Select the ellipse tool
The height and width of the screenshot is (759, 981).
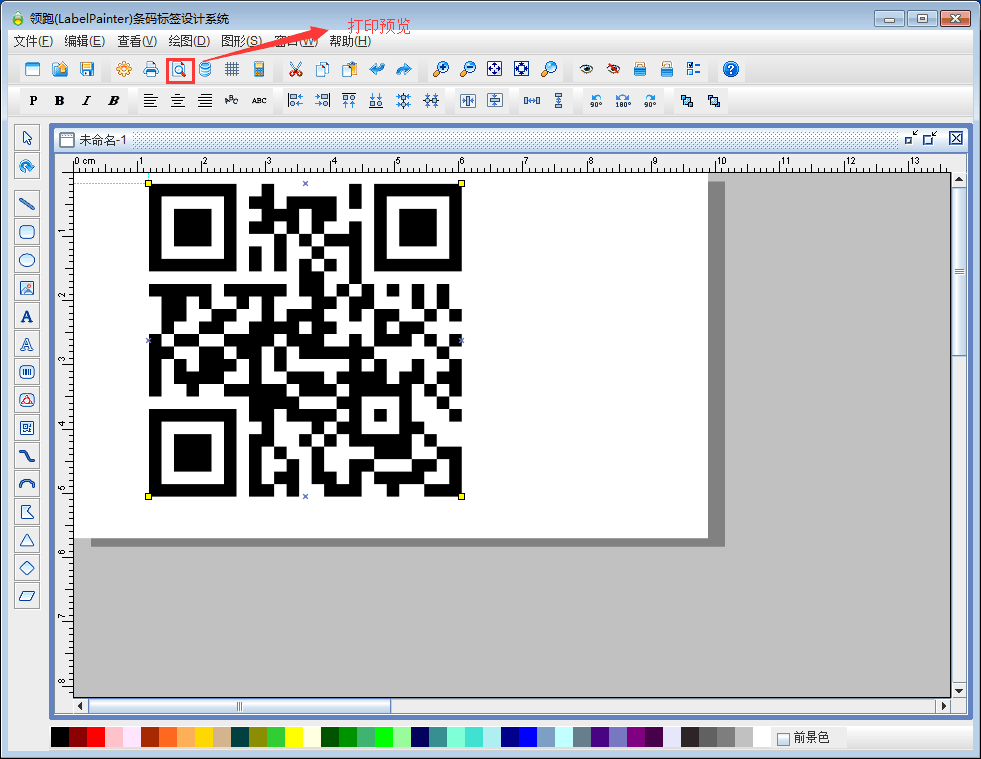[x=27, y=260]
